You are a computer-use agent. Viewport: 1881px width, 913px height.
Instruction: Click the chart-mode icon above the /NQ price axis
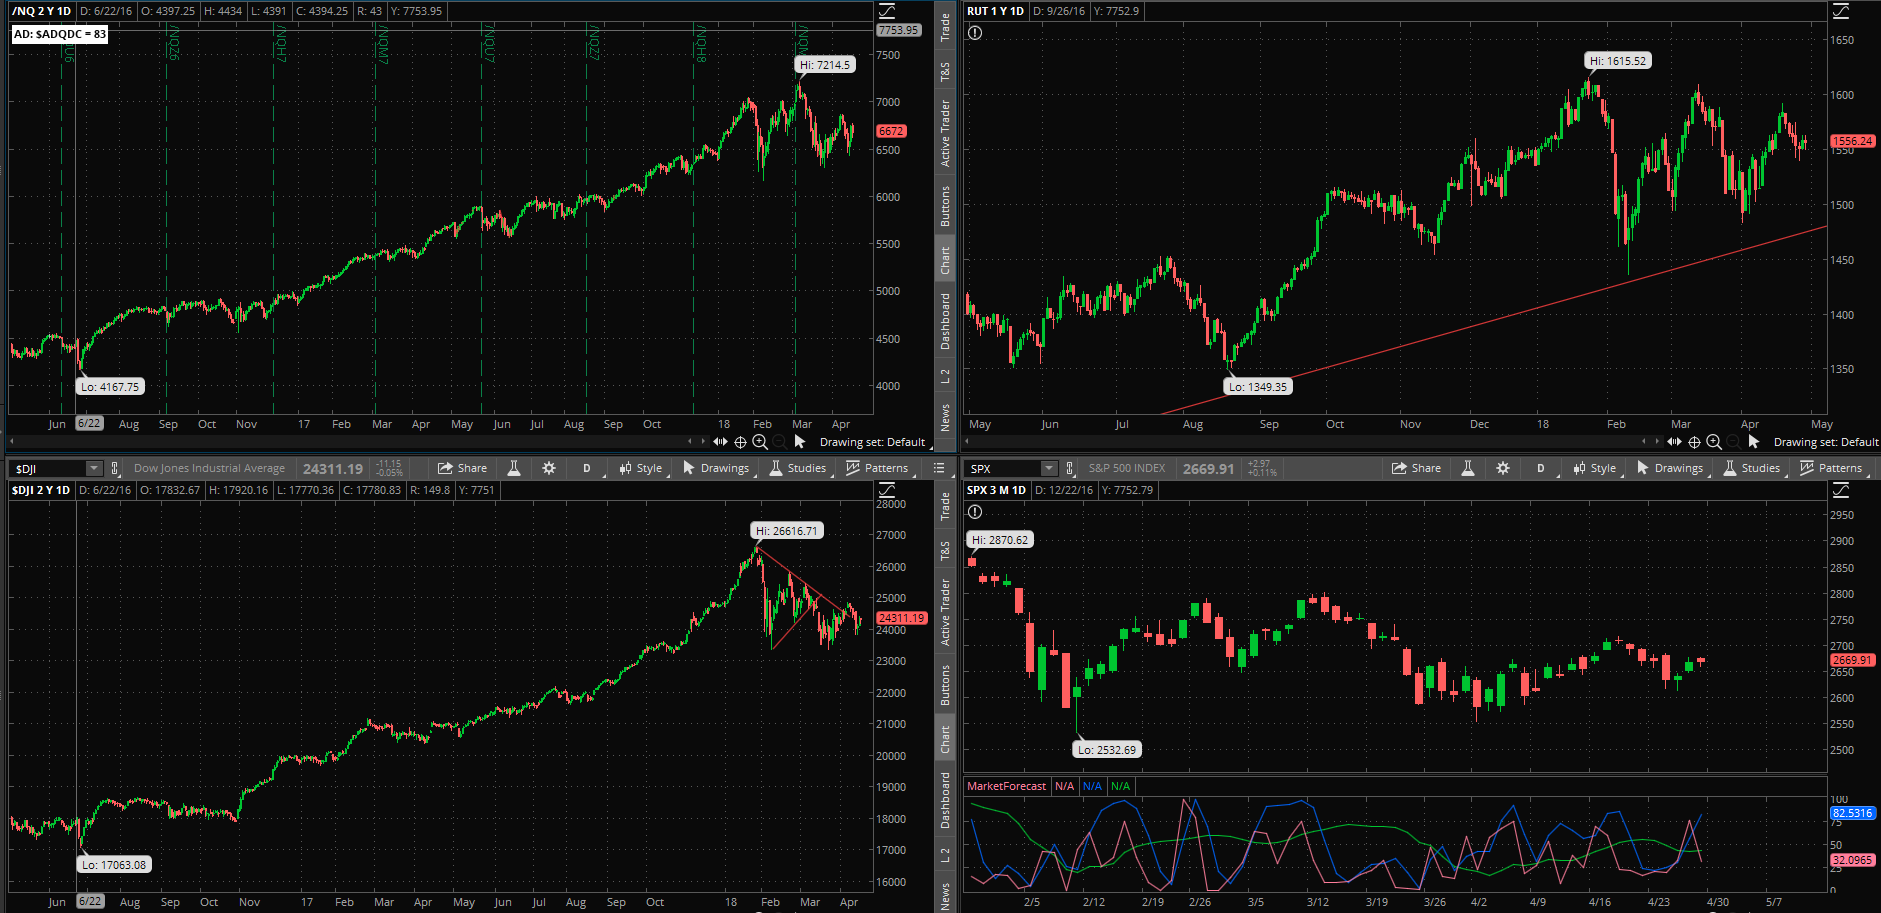[887, 11]
